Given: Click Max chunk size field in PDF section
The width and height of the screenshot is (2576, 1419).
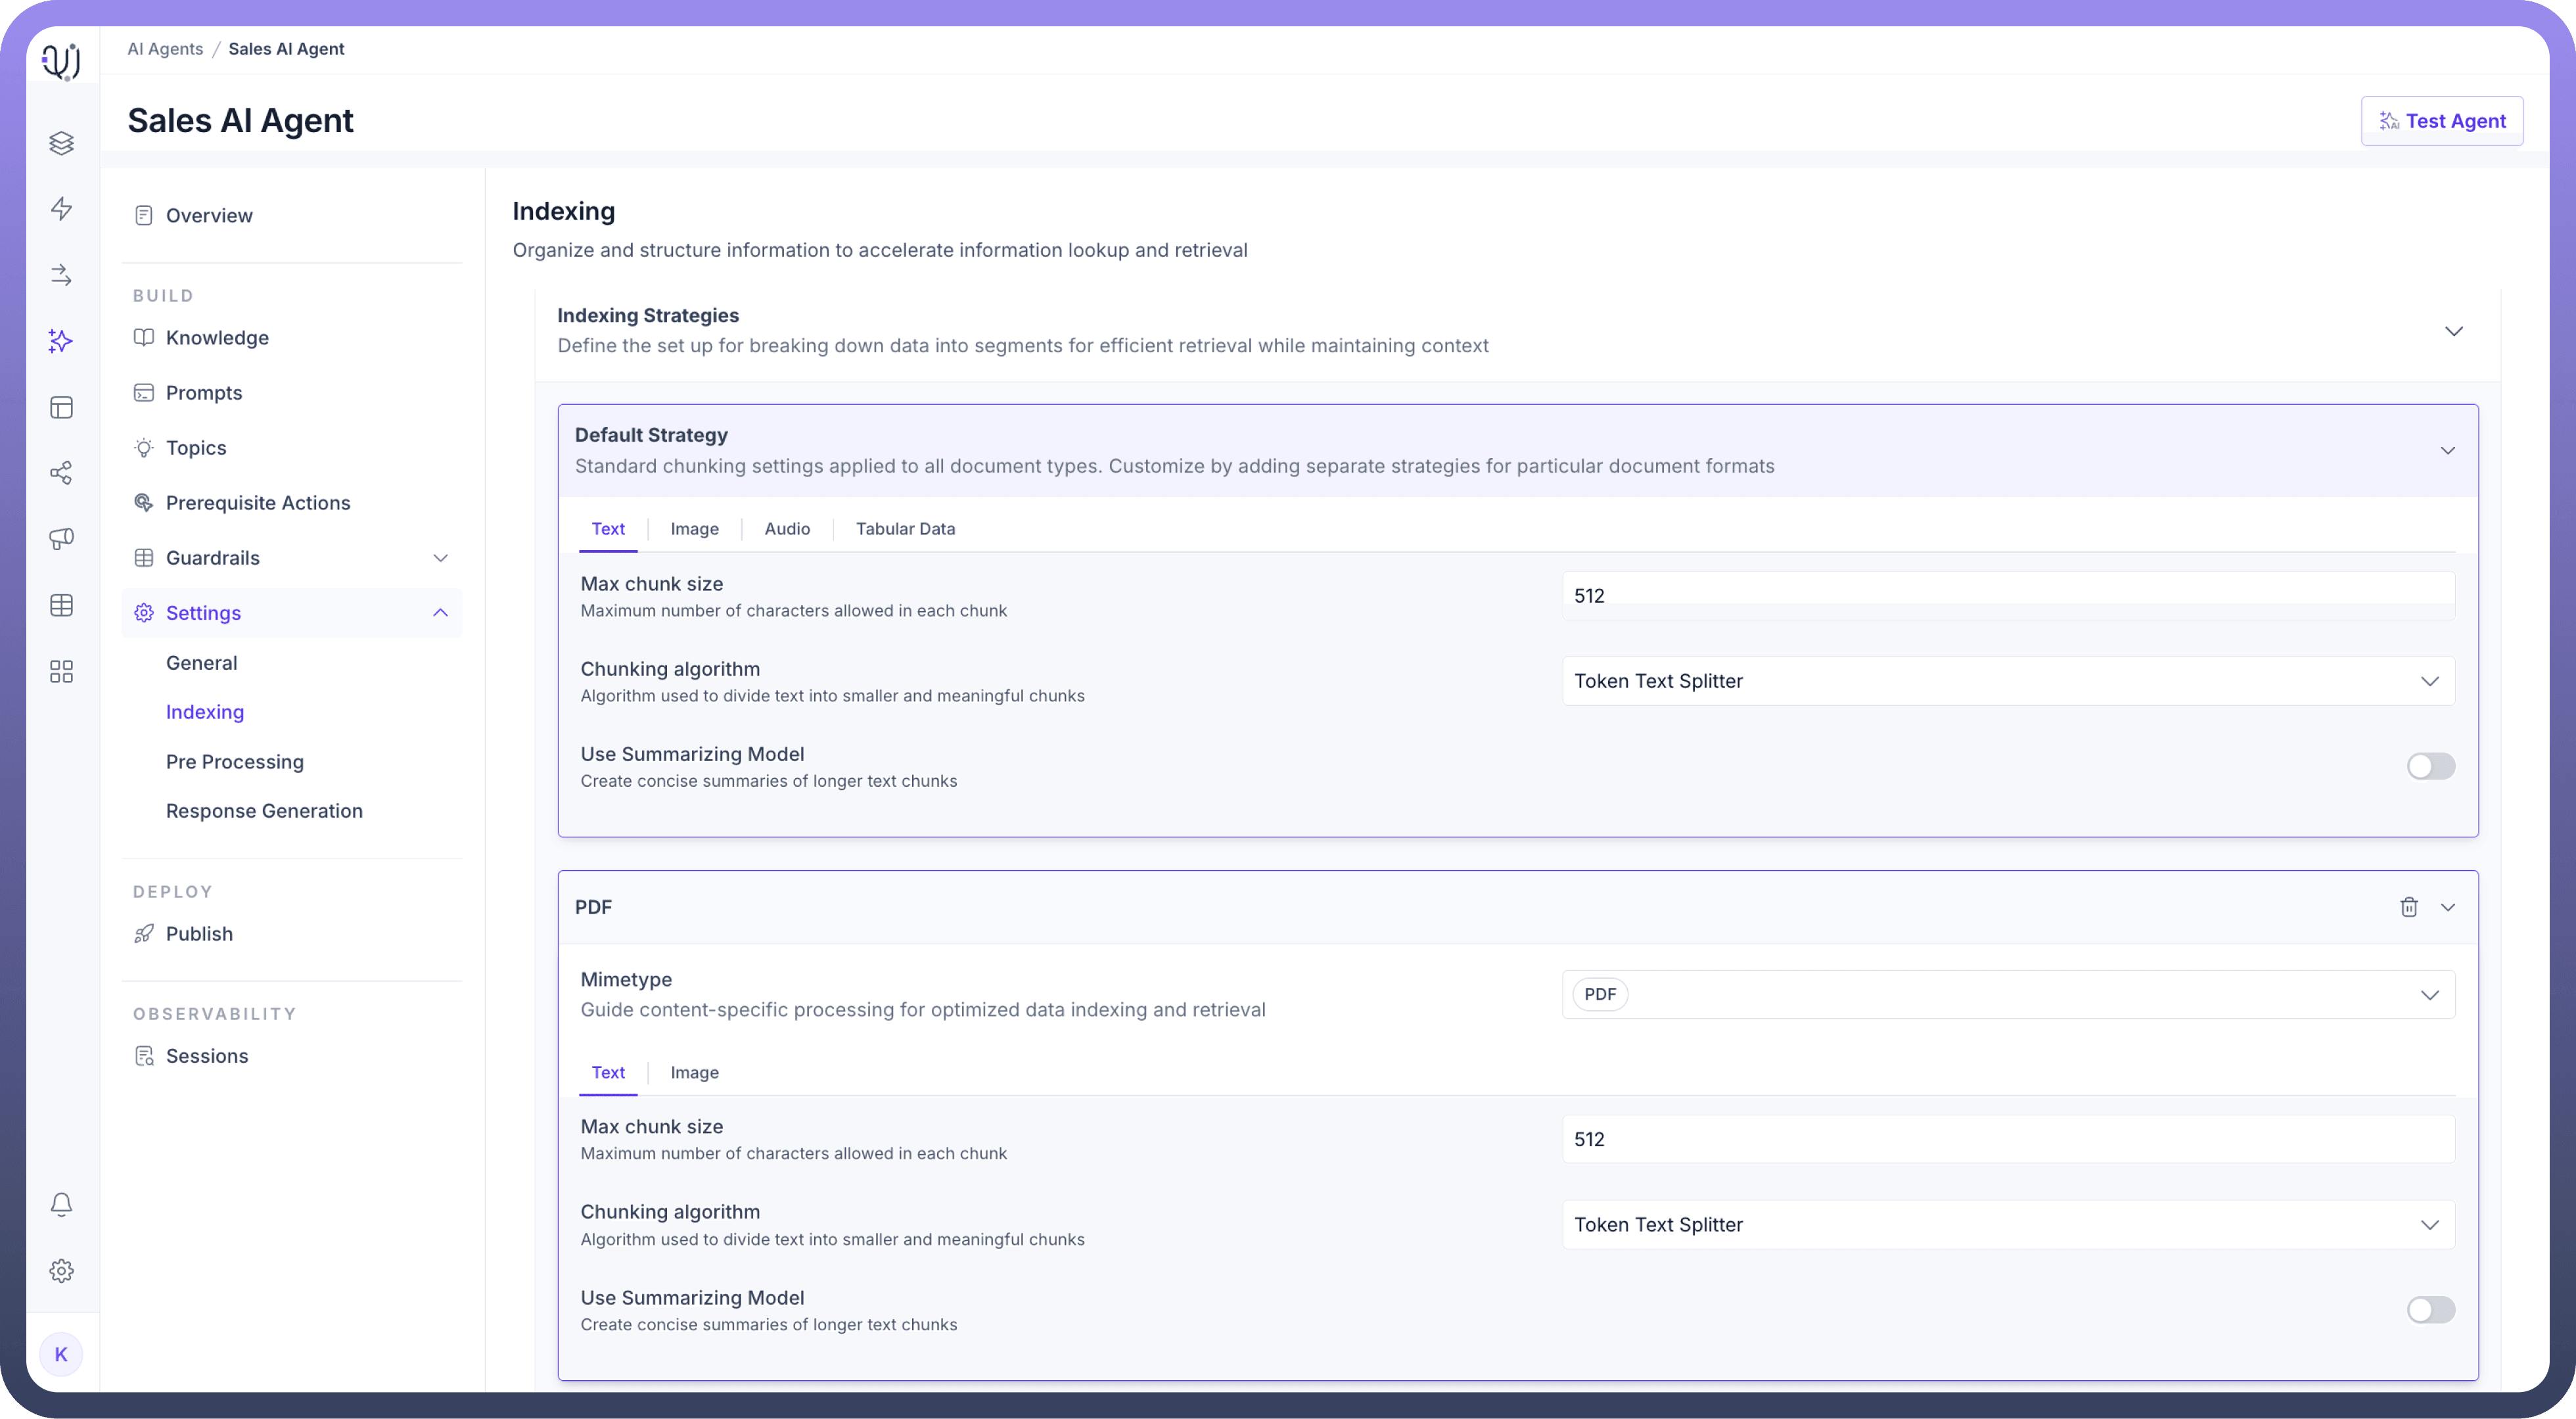Looking at the screenshot, I should click(2008, 1139).
